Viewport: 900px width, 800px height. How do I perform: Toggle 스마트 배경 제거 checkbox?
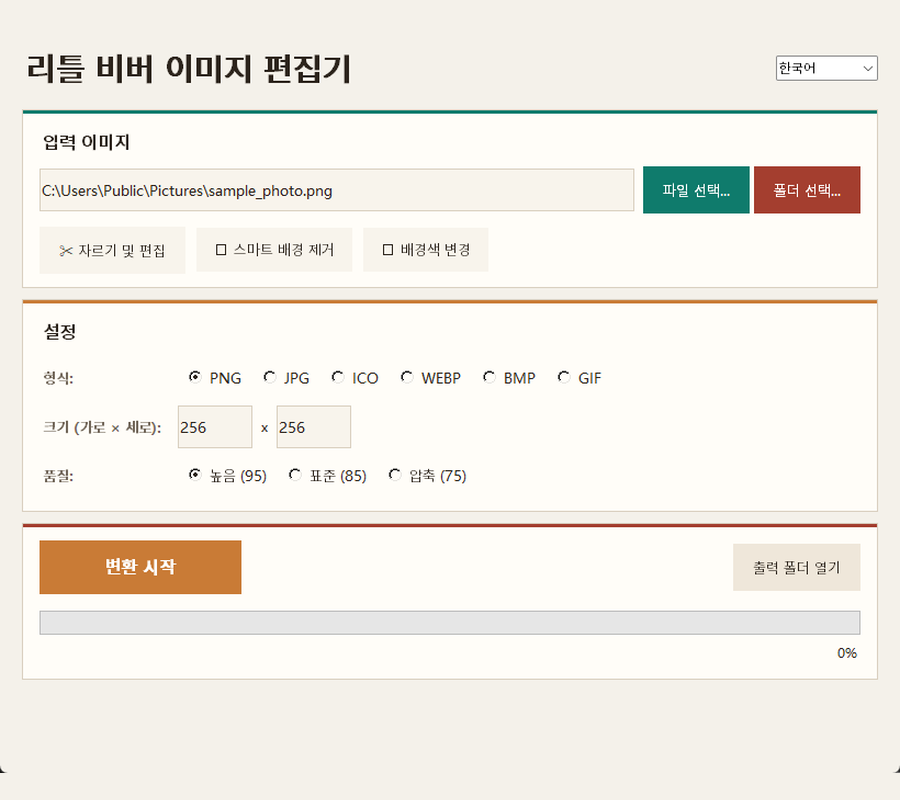(x=274, y=250)
